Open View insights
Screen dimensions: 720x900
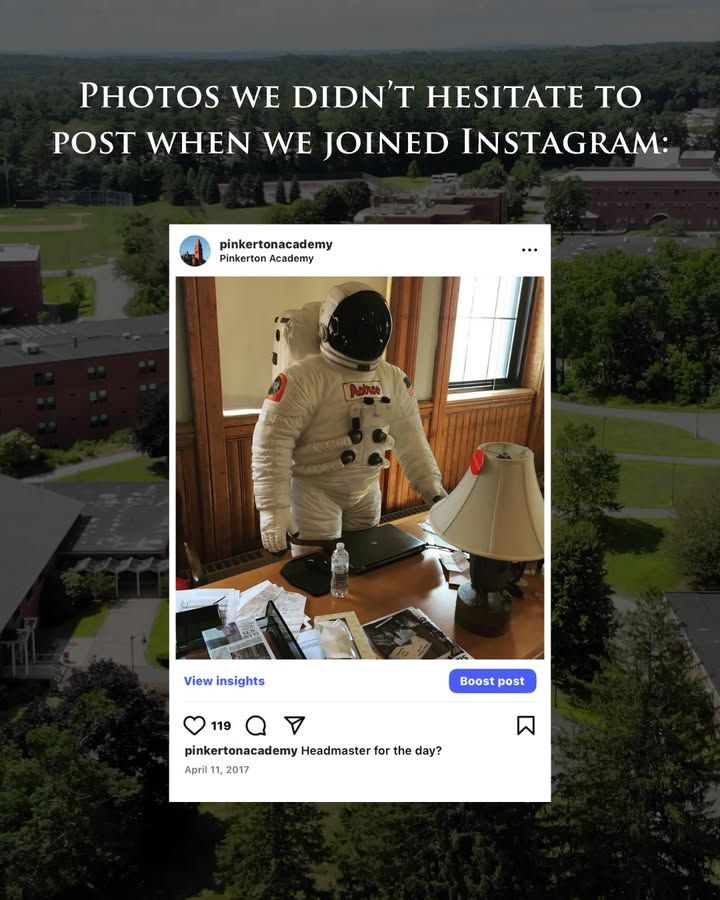tap(224, 681)
